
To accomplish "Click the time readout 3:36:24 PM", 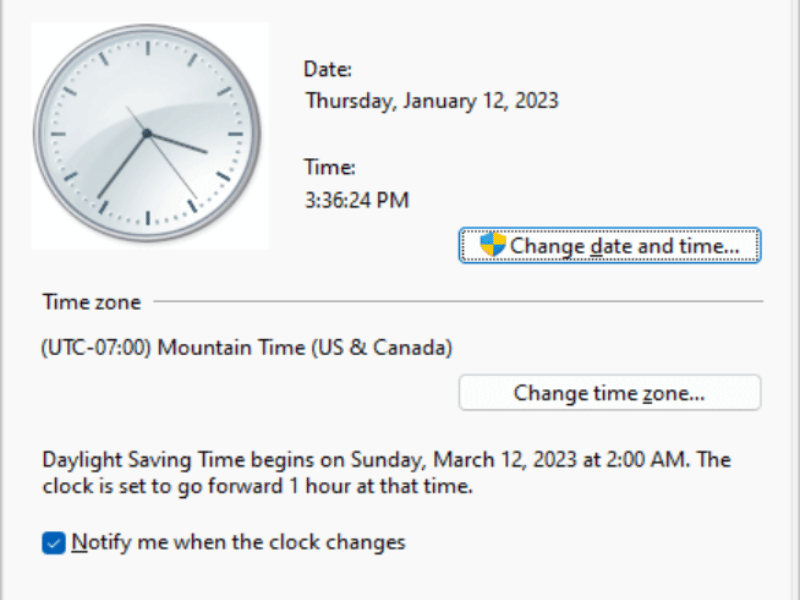I will (x=357, y=200).
